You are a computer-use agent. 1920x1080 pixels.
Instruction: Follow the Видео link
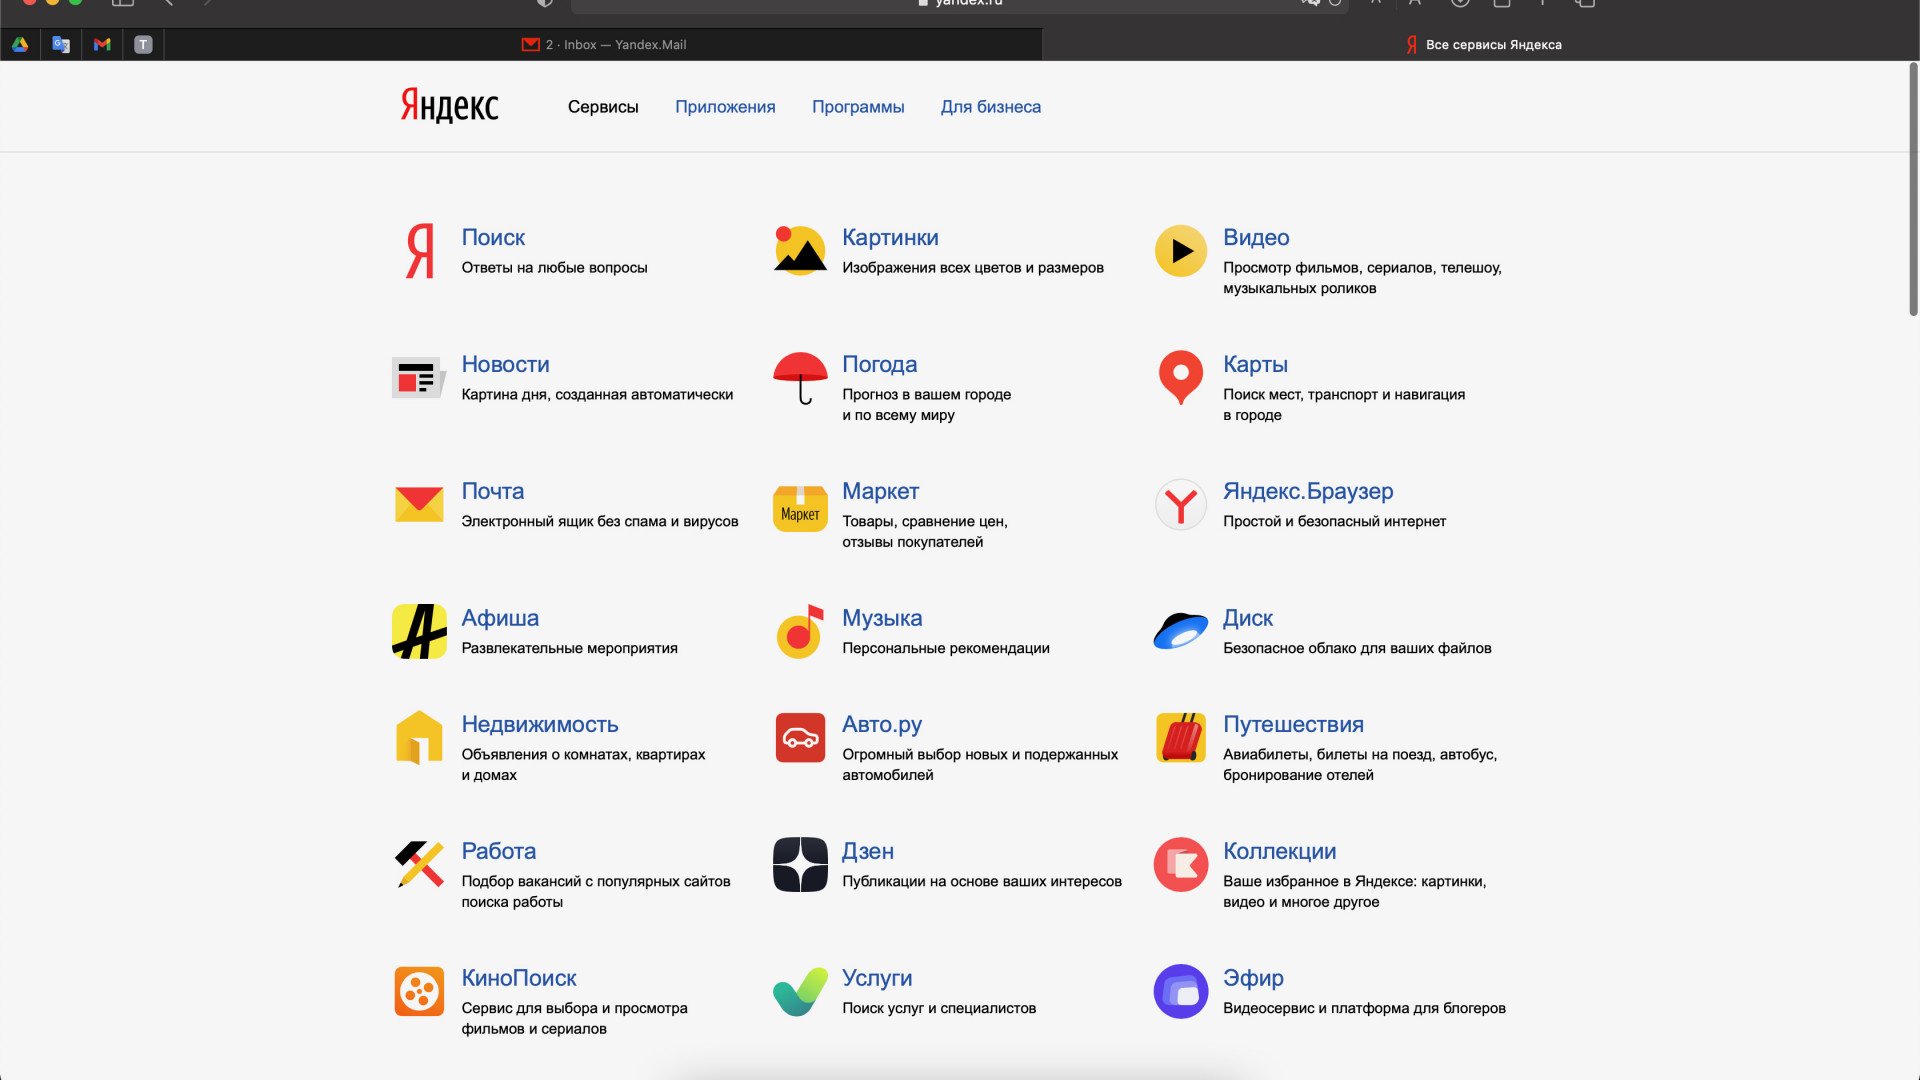tap(1256, 237)
